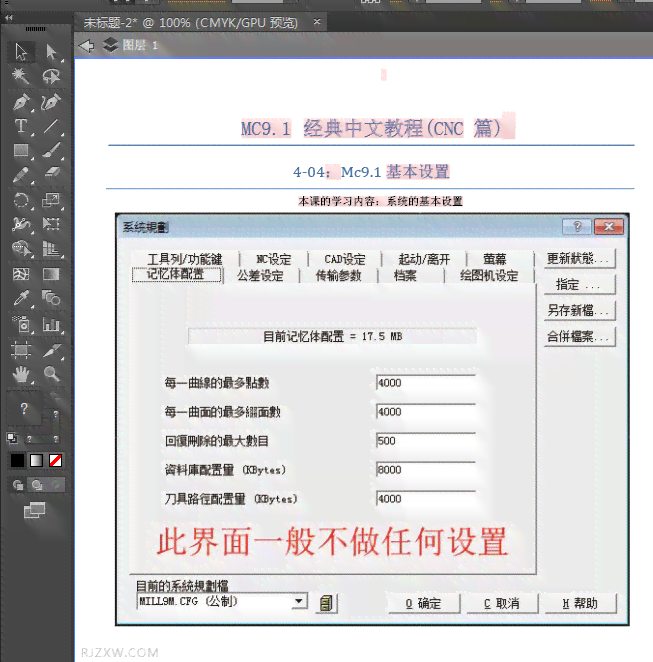Click the 另存新檔 button
The image size is (653, 662).
point(579,311)
